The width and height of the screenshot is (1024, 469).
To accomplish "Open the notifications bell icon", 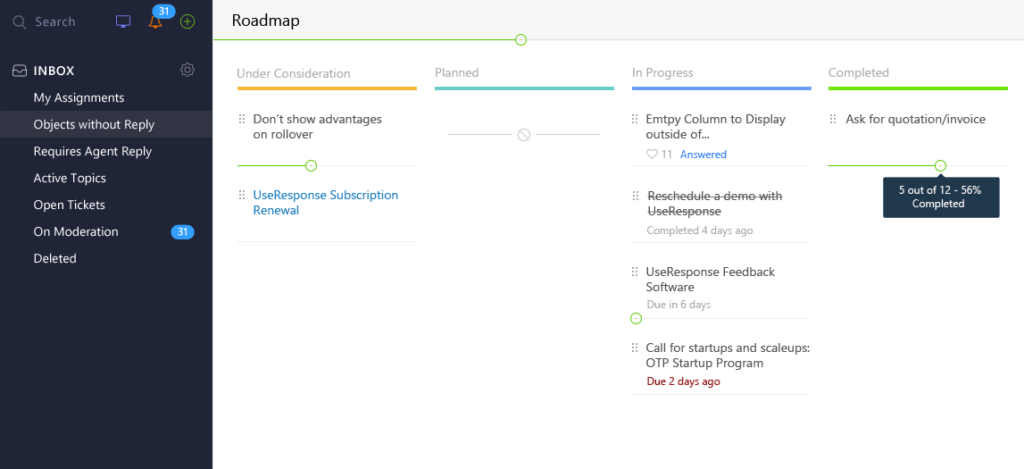I will (155, 22).
